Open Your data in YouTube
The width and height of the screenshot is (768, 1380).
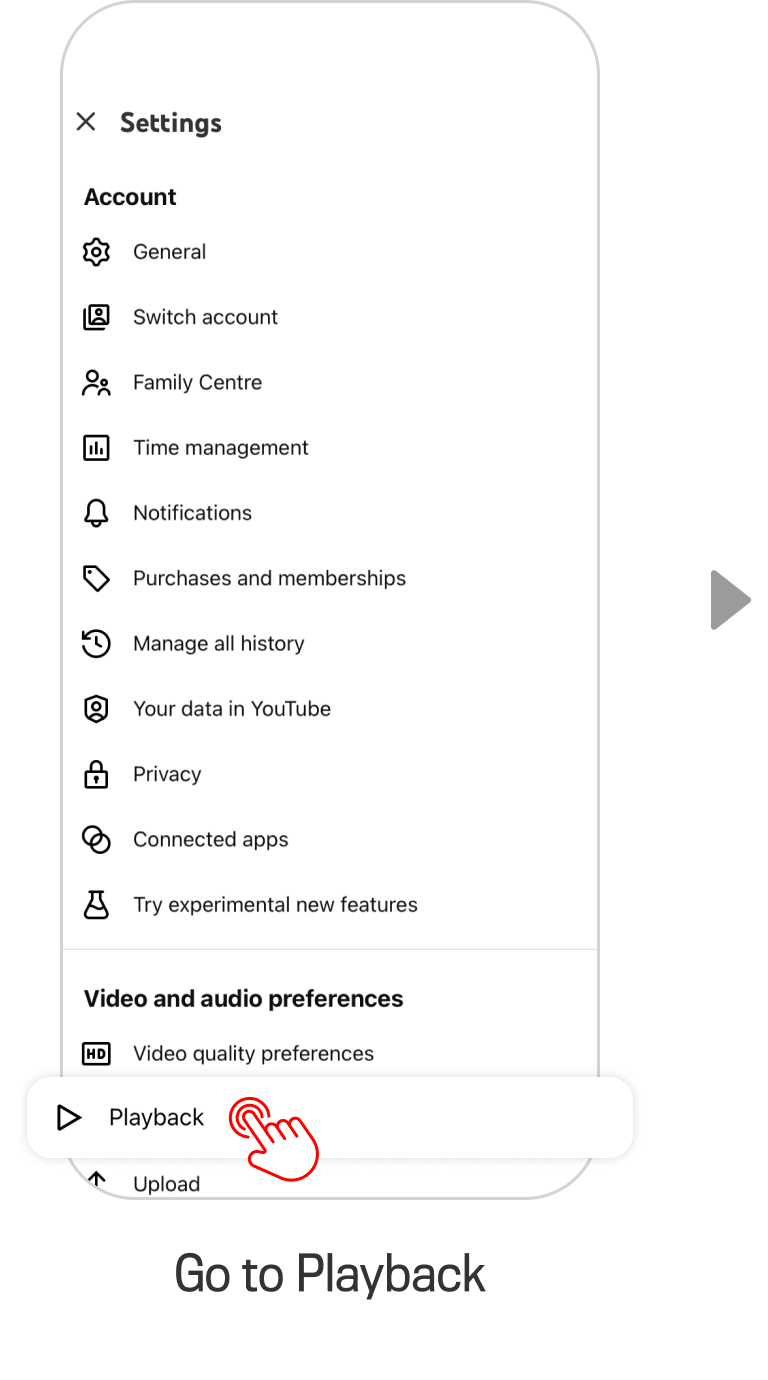pyautogui.click(x=232, y=709)
